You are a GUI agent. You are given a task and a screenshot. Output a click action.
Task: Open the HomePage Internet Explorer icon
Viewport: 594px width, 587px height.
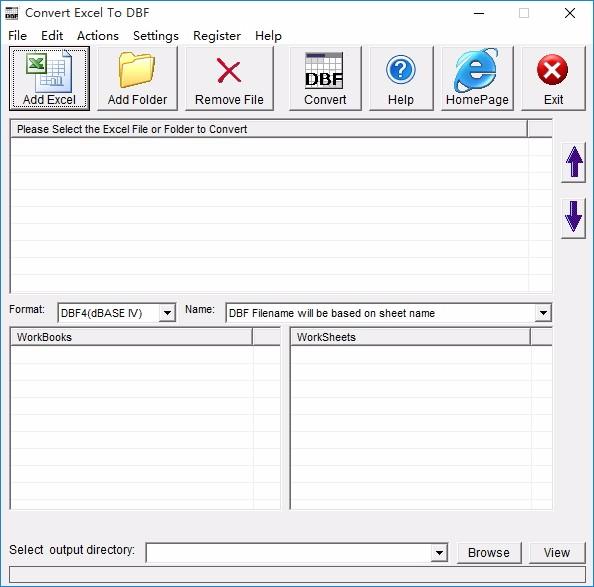[477, 78]
